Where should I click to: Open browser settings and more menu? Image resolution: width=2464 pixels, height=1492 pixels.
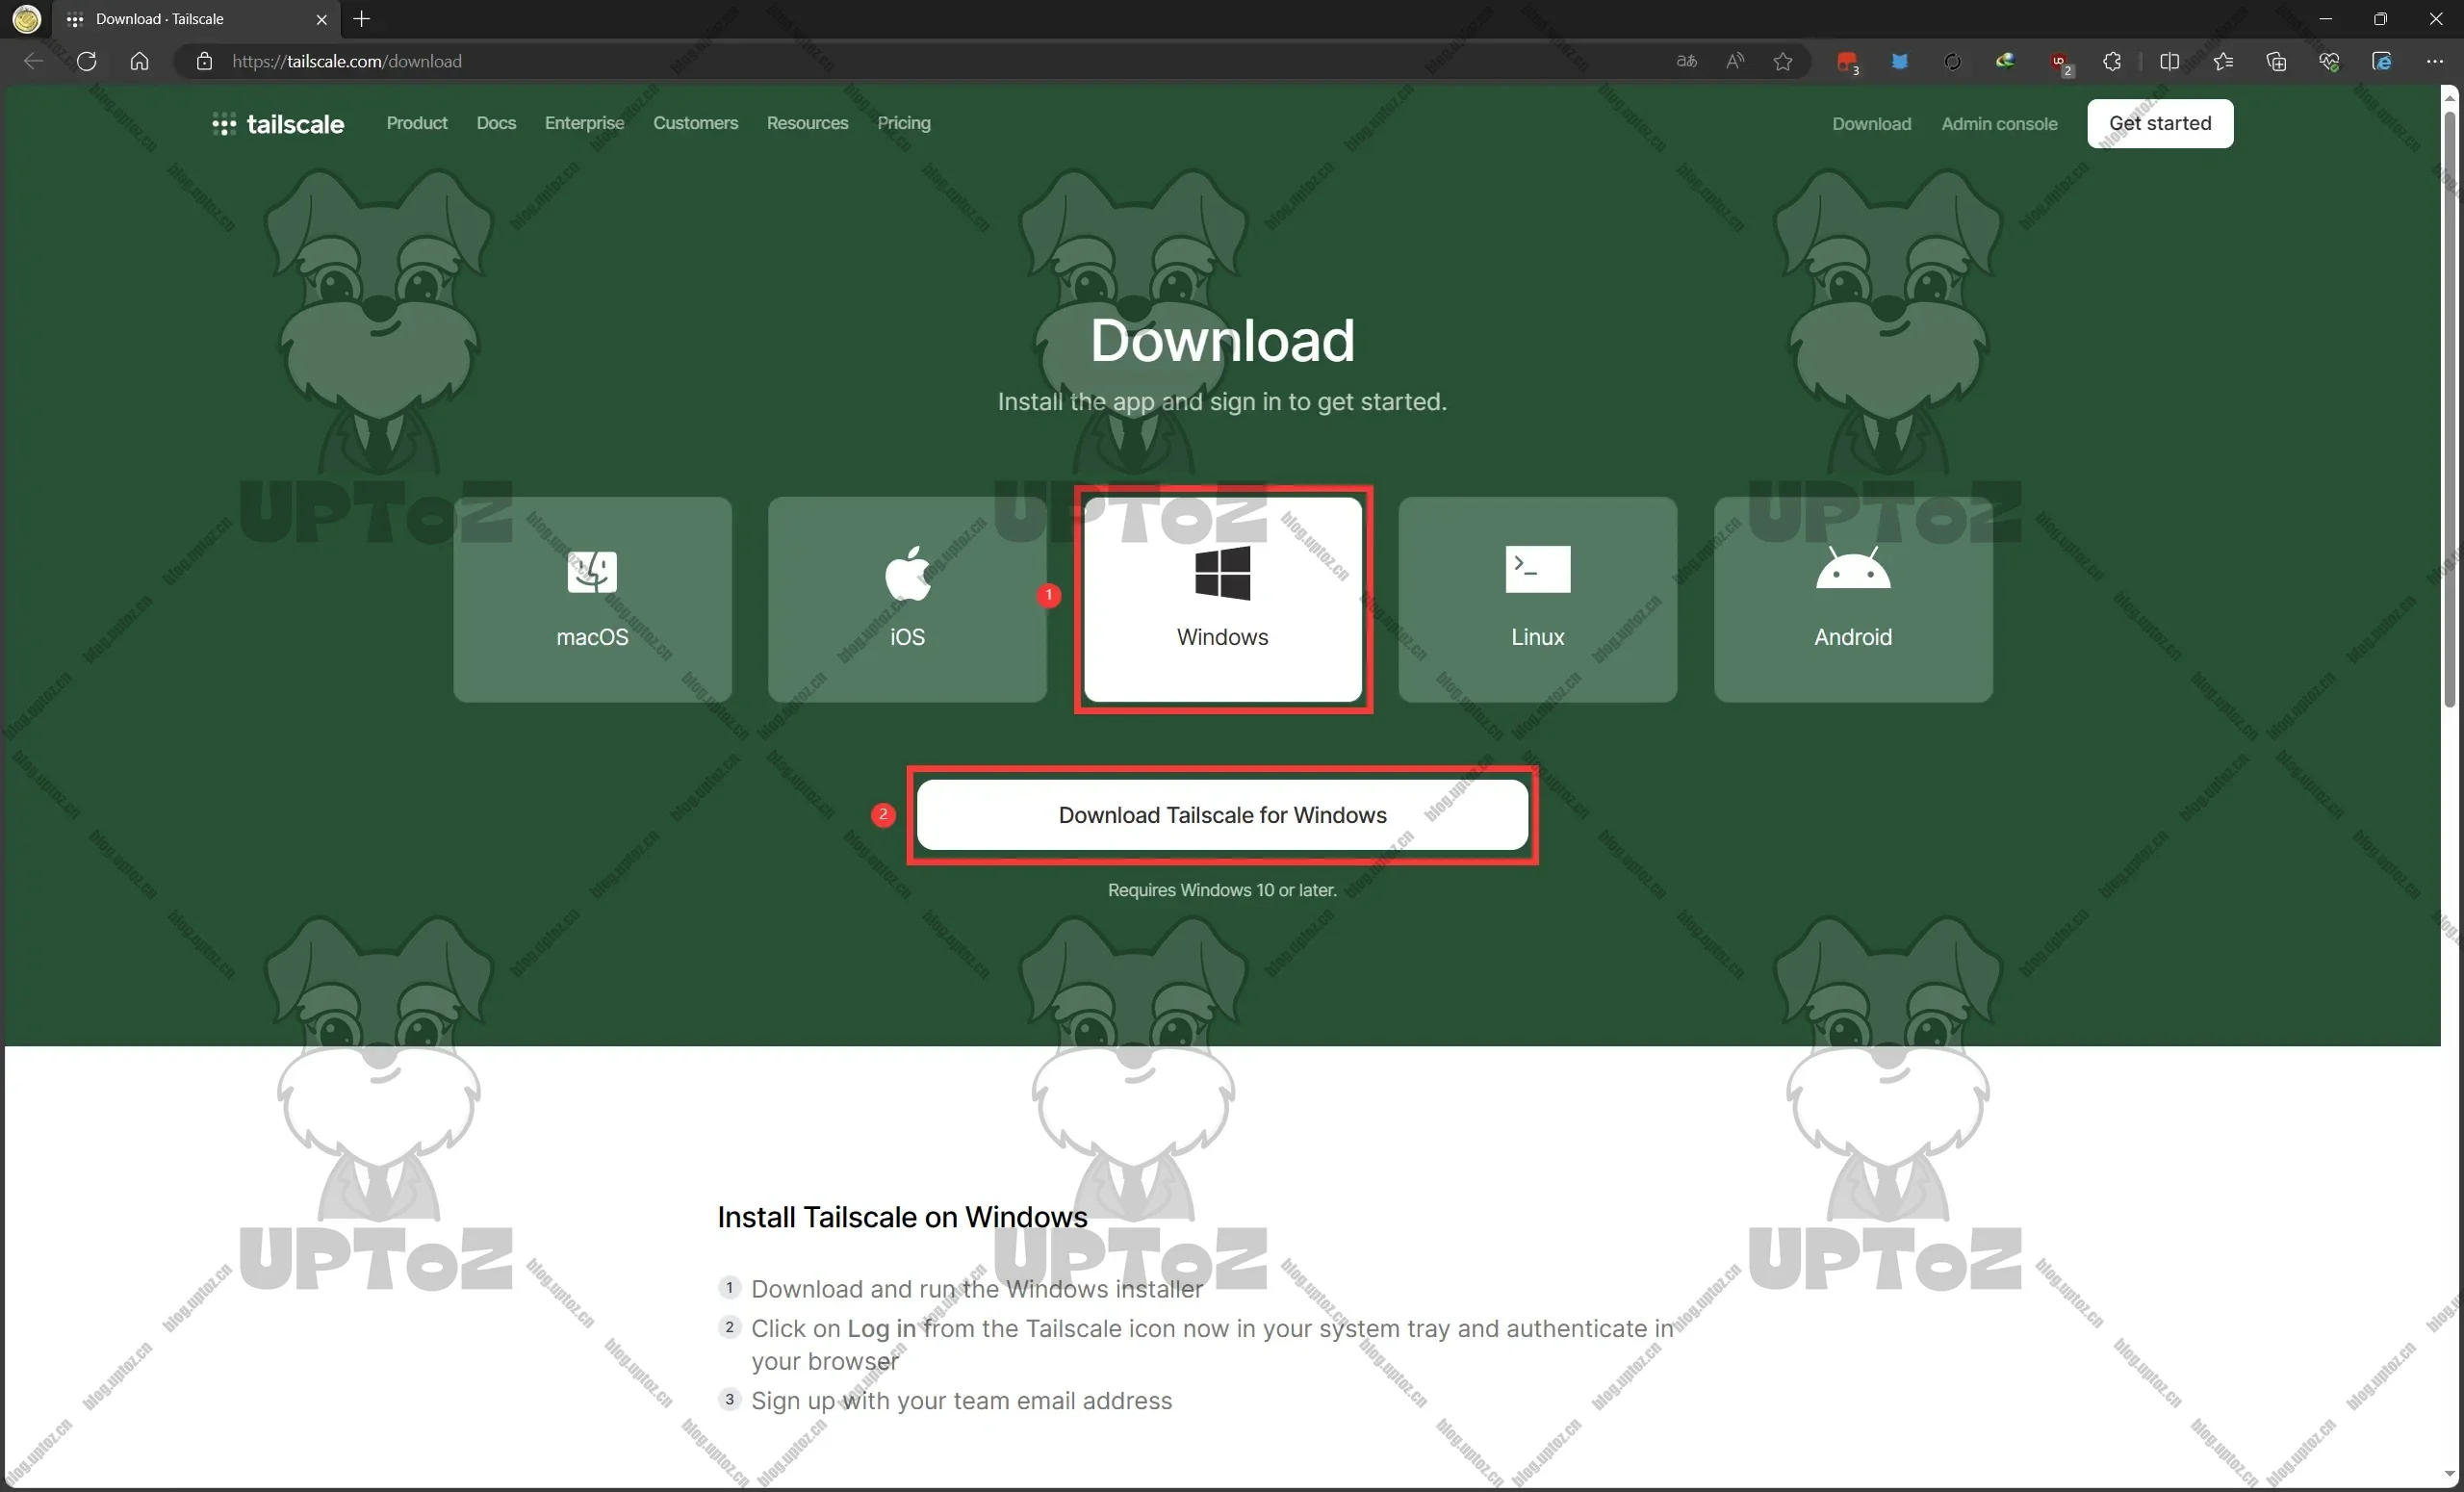(x=2434, y=61)
